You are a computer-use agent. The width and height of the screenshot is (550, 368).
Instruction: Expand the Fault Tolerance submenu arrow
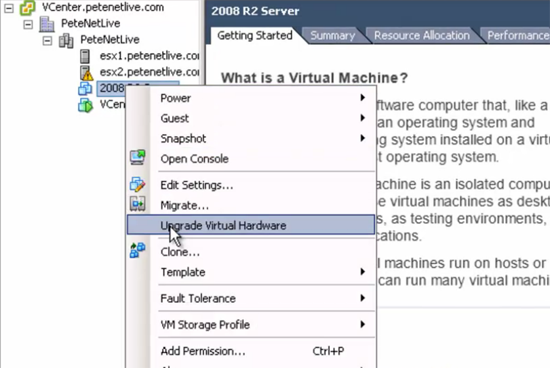click(x=363, y=298)
